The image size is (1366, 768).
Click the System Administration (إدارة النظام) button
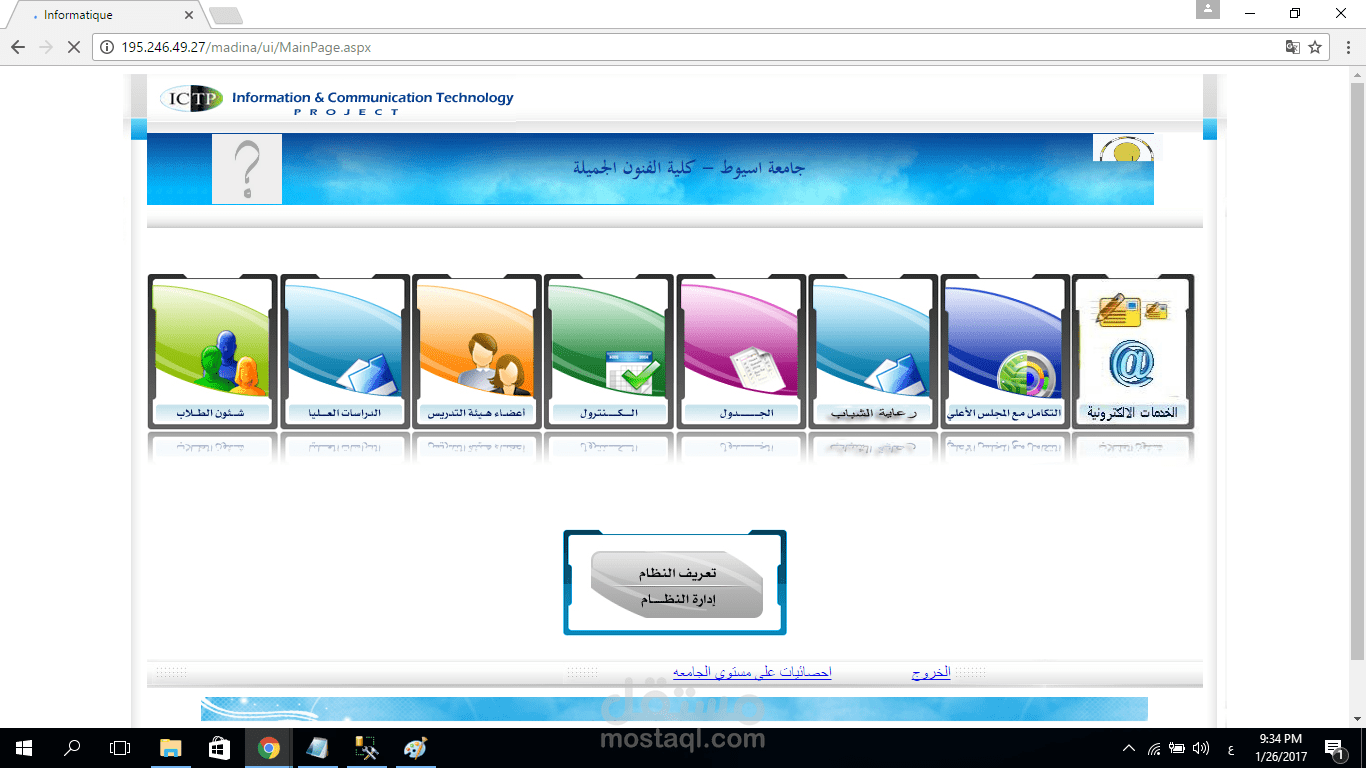pyautogui.click(x=677, y=600)
